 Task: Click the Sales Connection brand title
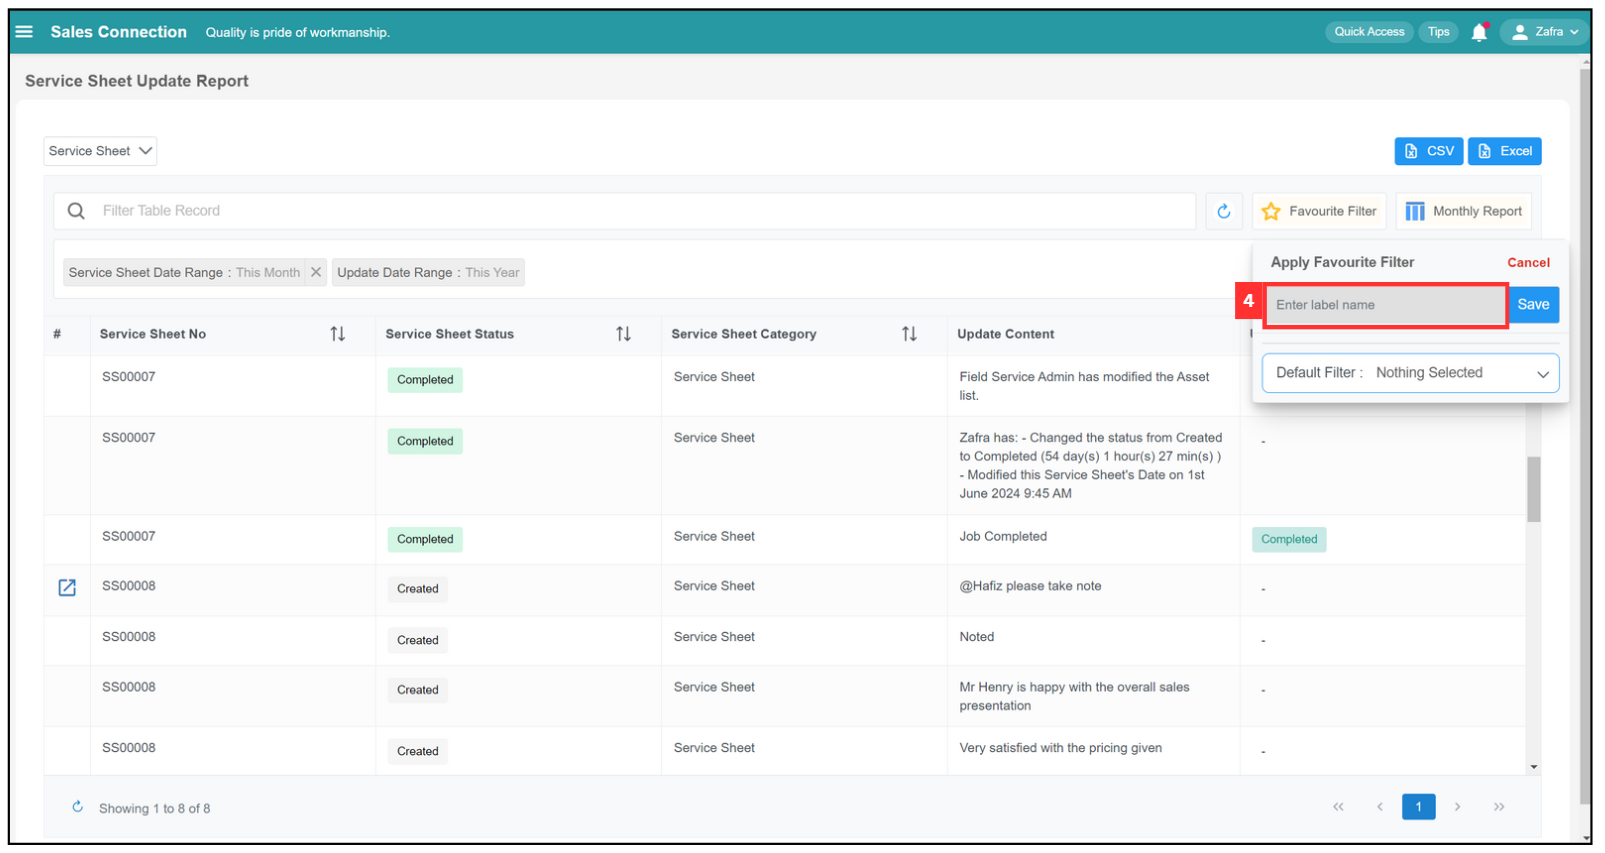pos(118,32)
